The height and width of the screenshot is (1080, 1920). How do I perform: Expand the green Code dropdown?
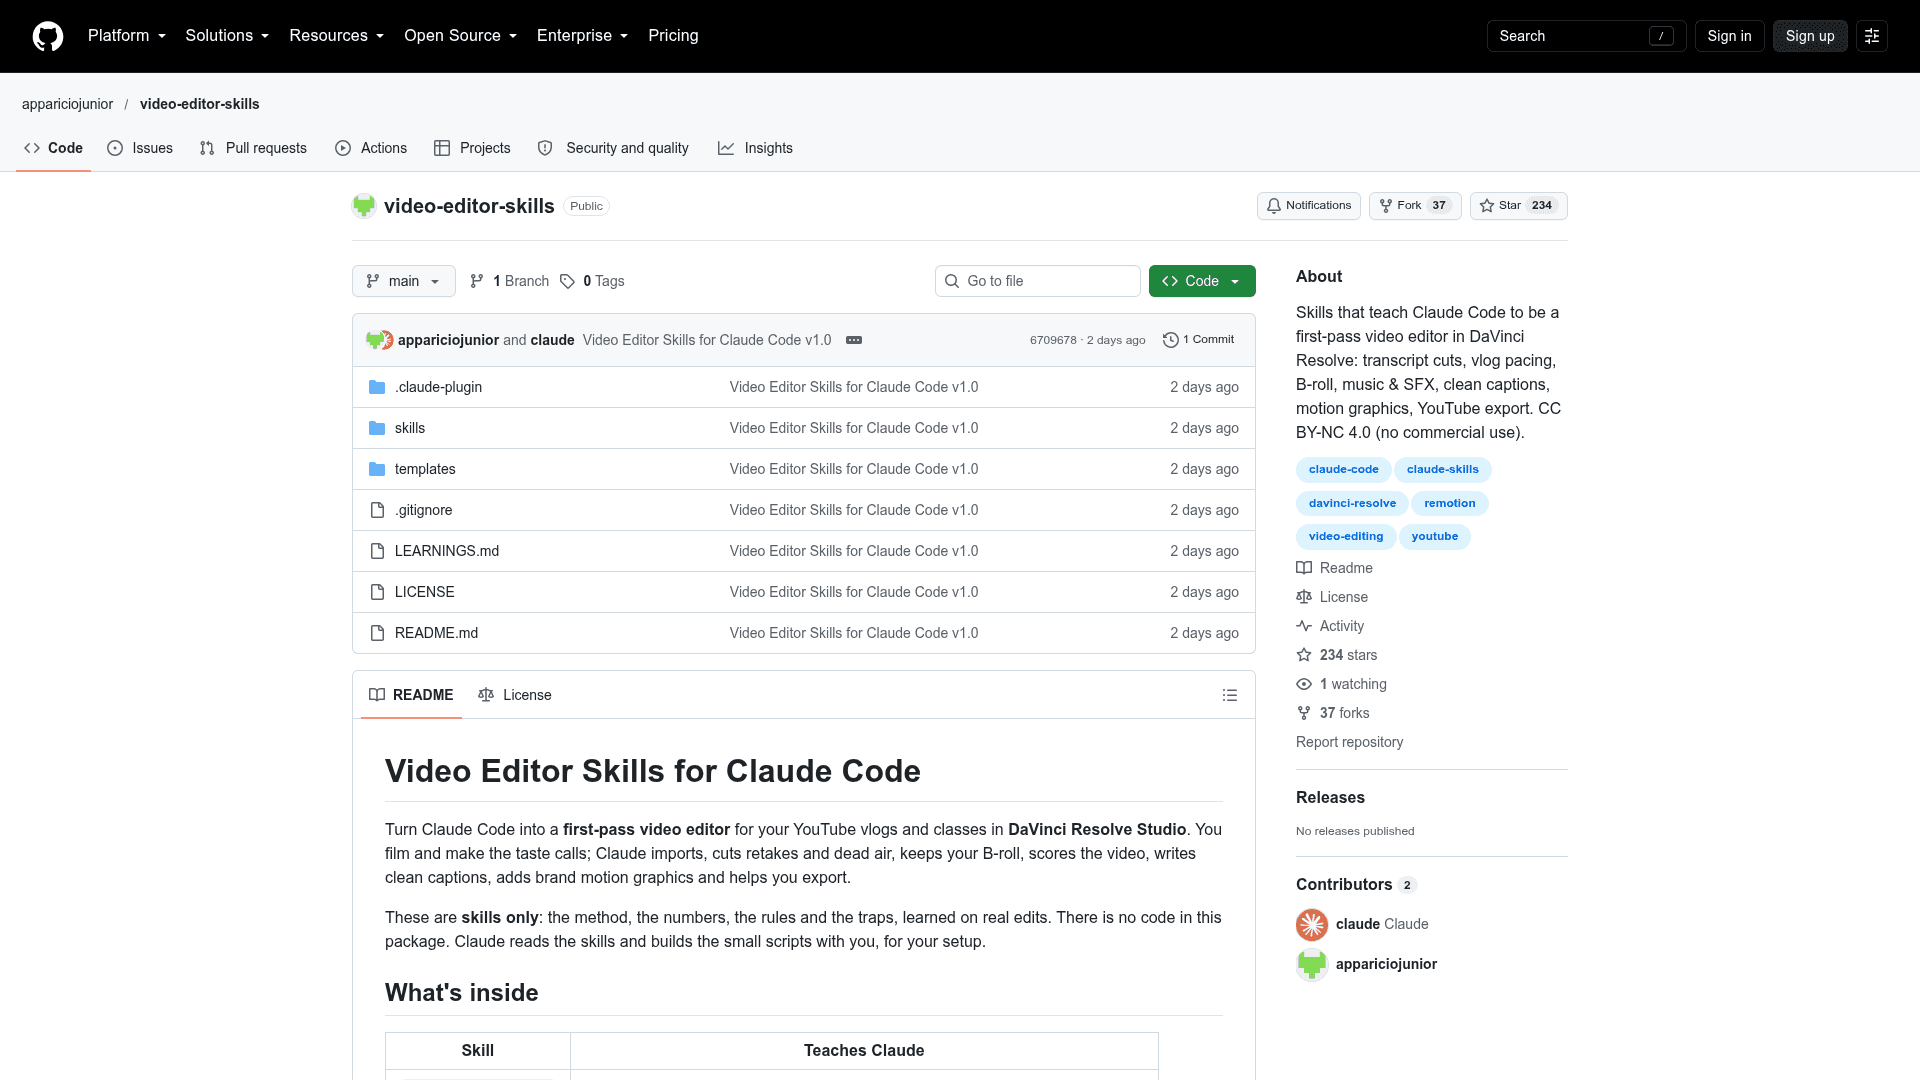click(x=1202, y=281)
